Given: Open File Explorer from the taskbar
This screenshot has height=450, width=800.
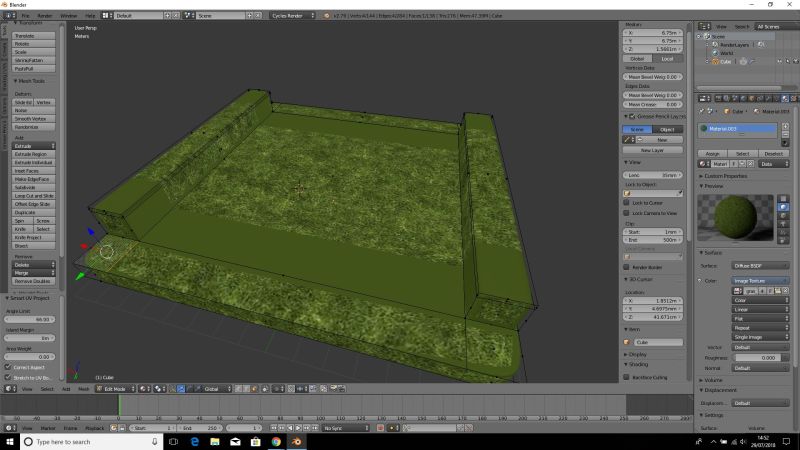Looking at the screenshot, I should point(215,441).
